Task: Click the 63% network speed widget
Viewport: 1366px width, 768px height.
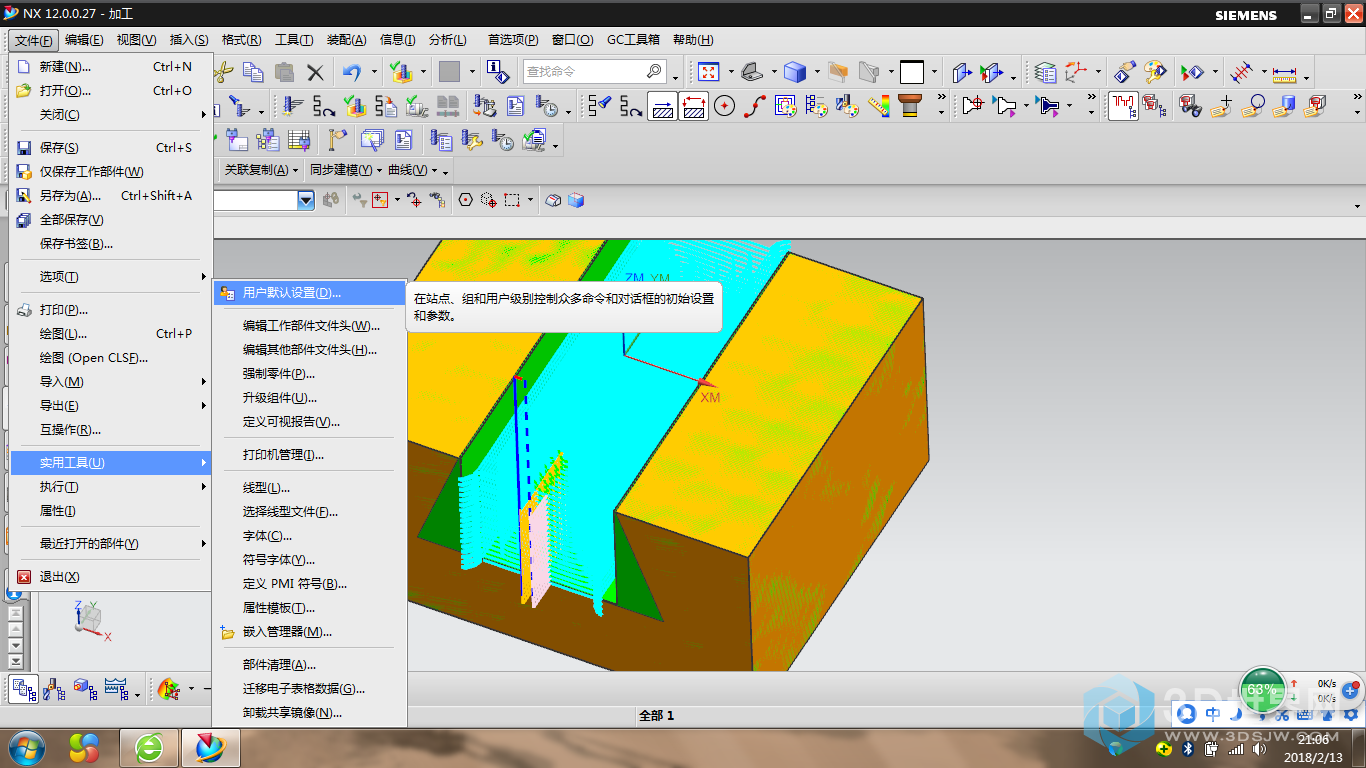Action: pyautogui.click(x=1262, y=690)
